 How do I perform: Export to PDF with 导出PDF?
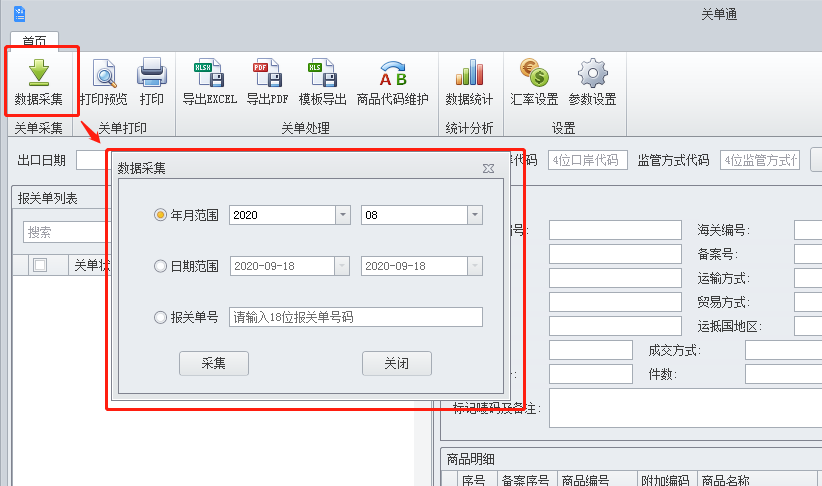click(267, 82)
